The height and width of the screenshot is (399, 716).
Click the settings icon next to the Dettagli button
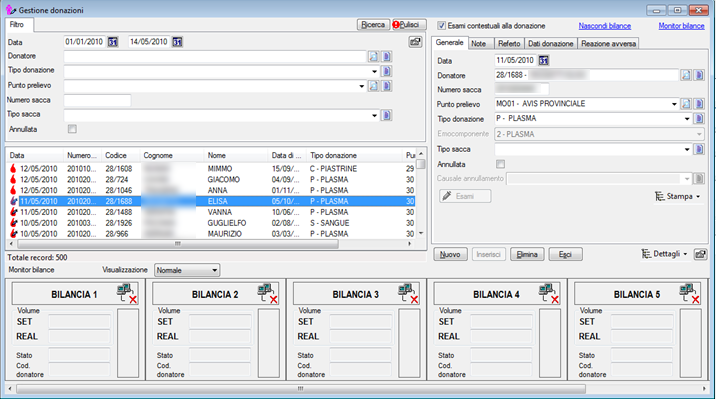click(x=700, y=254)
